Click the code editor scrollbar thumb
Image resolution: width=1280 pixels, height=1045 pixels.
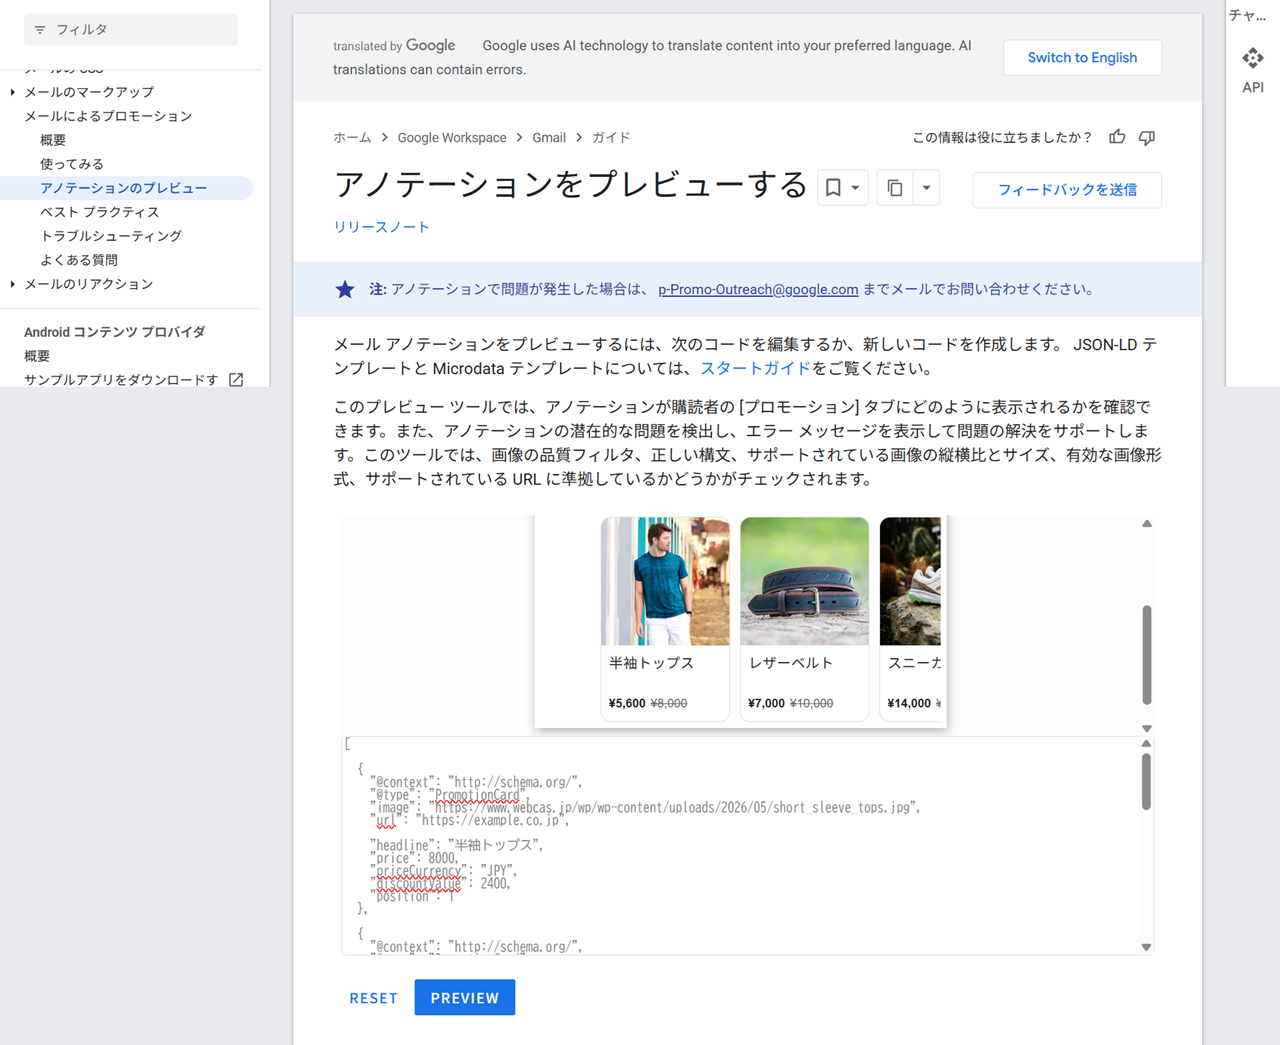(x=1146, y=781)
